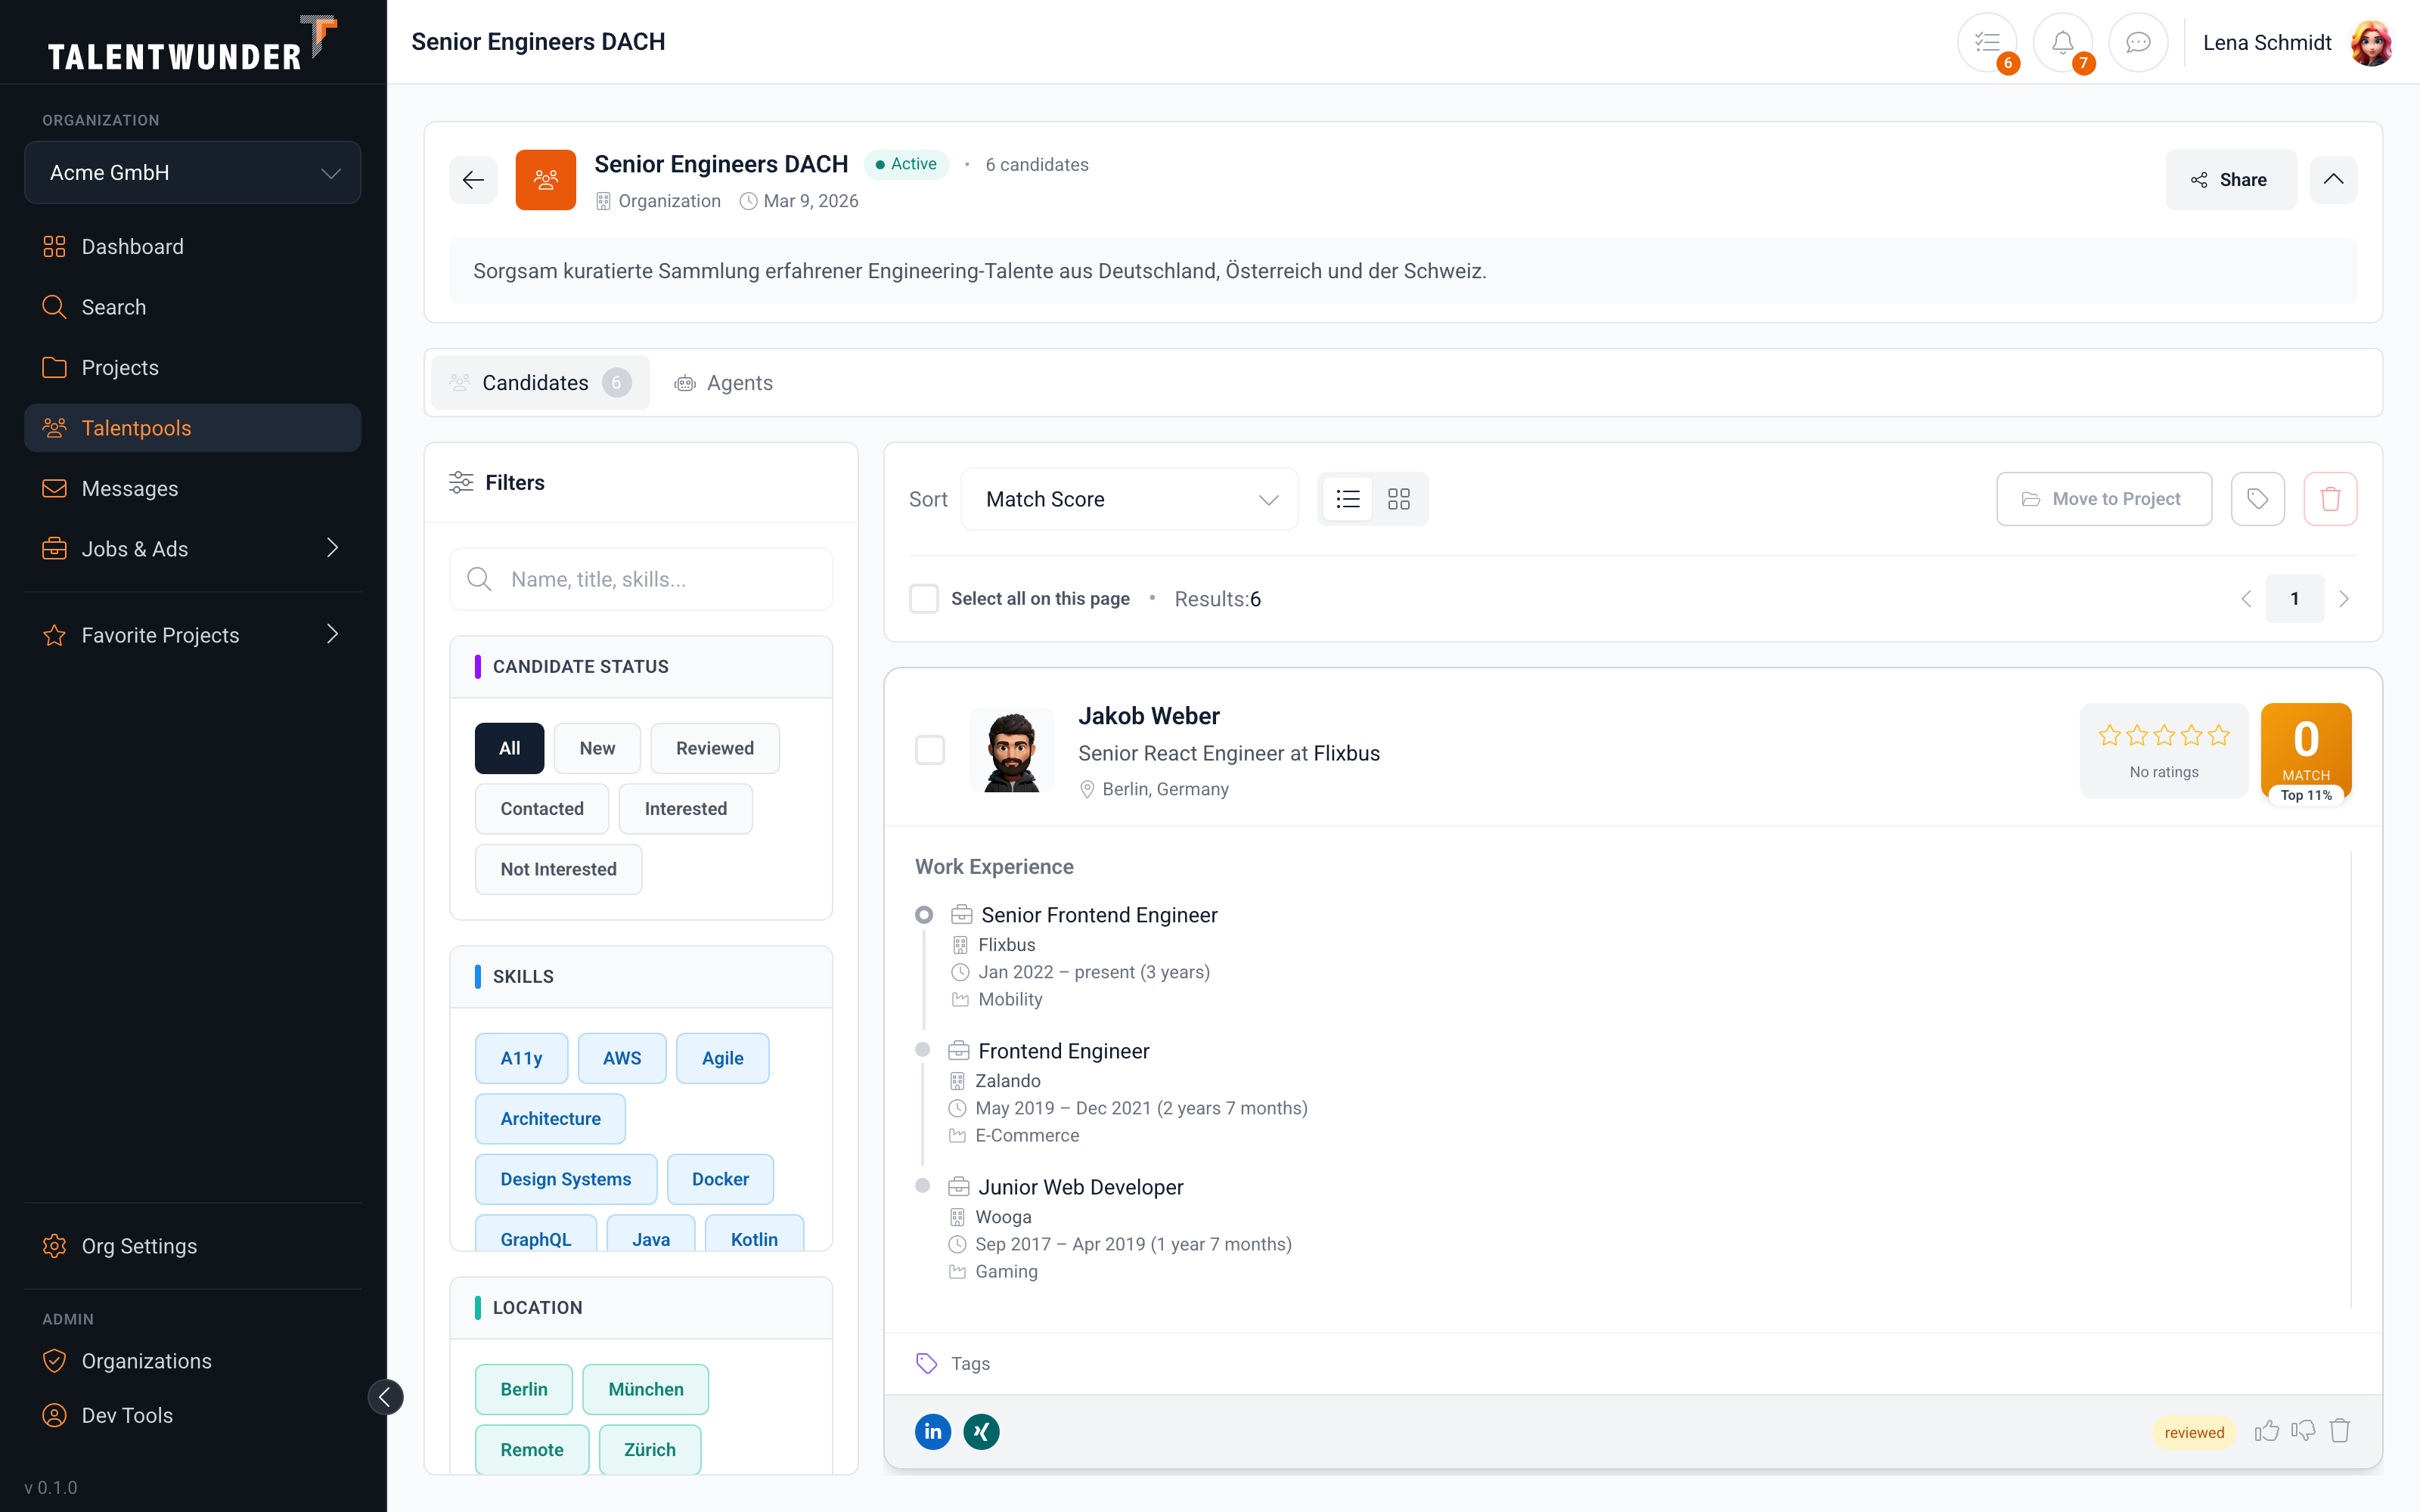Toggle the Architecture skill filter

(550, 1119)
